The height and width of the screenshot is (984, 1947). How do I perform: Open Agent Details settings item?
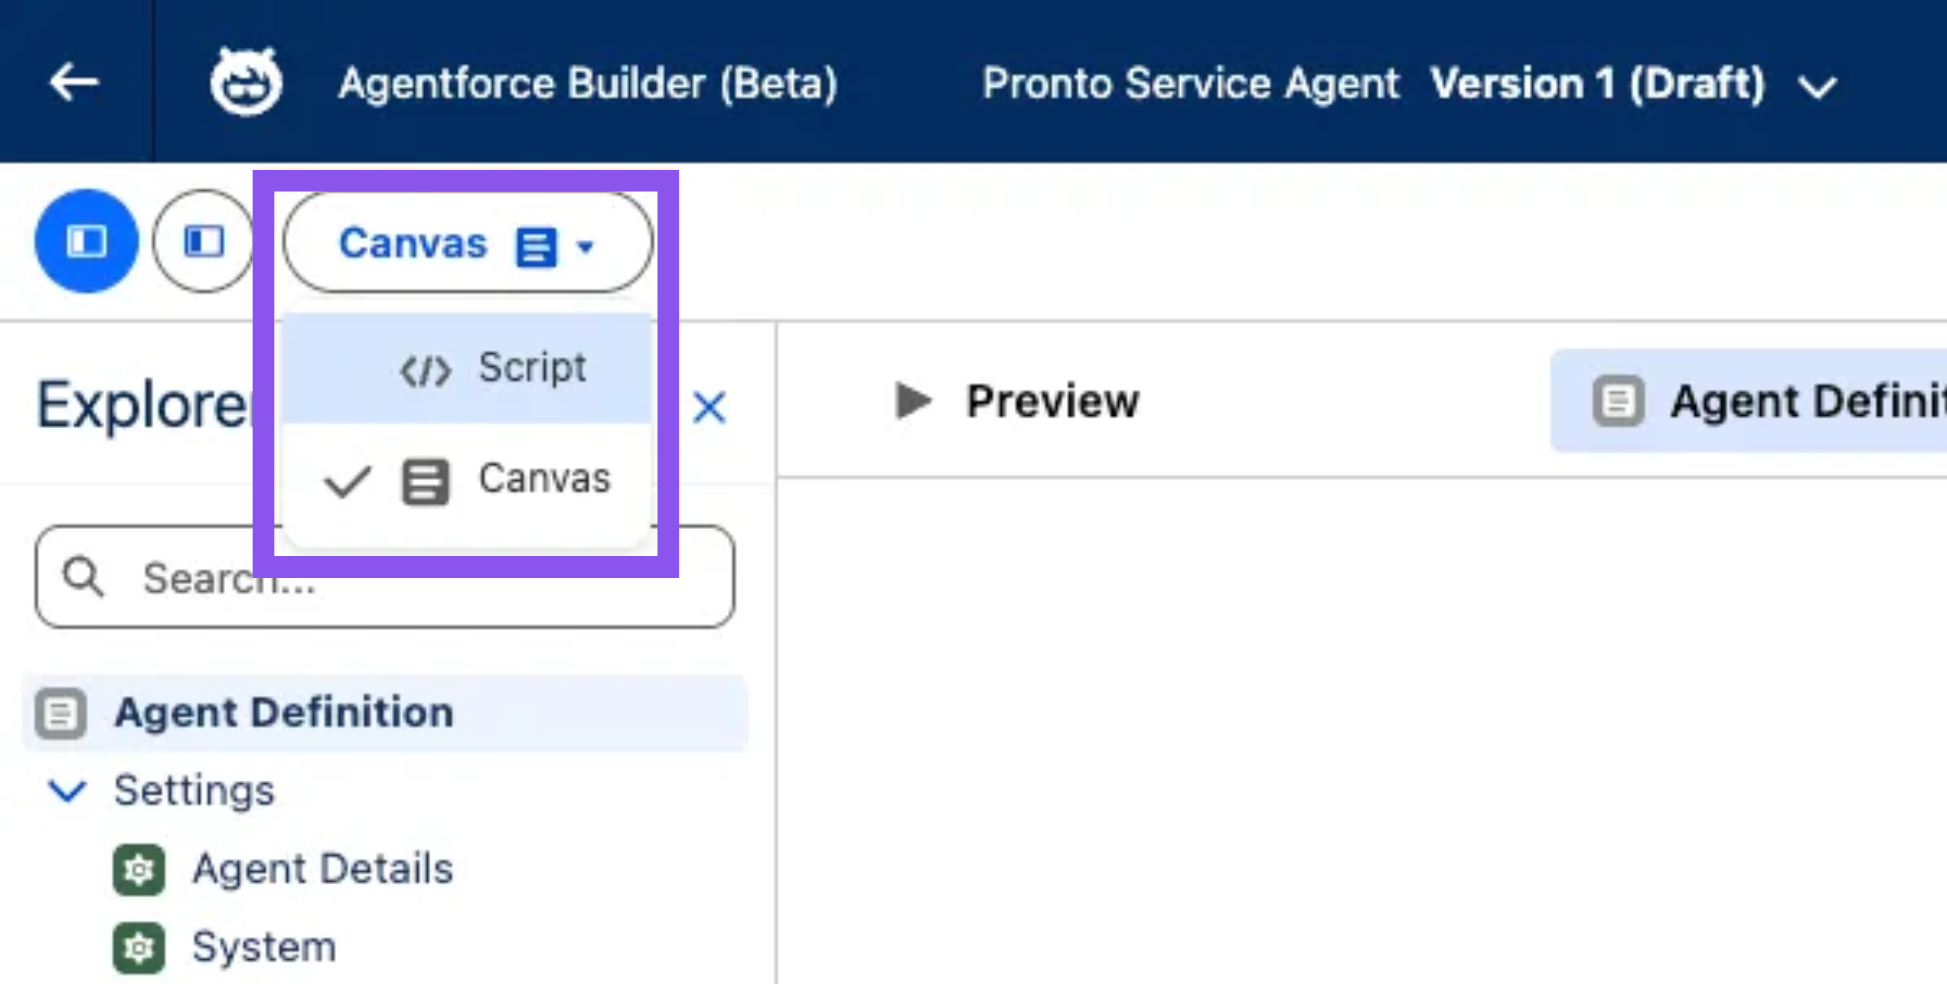click(322, 868)
